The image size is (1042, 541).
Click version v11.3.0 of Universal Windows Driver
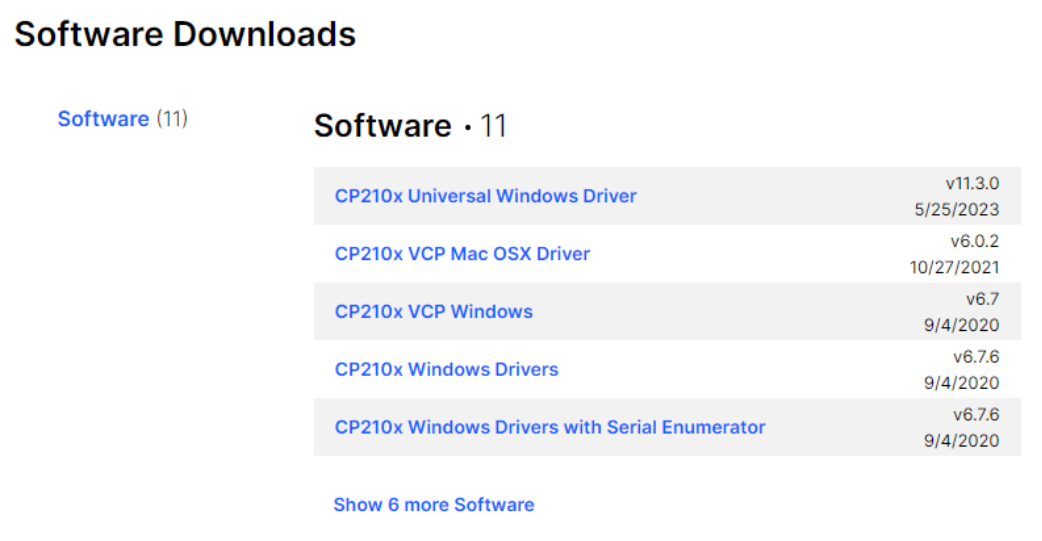972,184
